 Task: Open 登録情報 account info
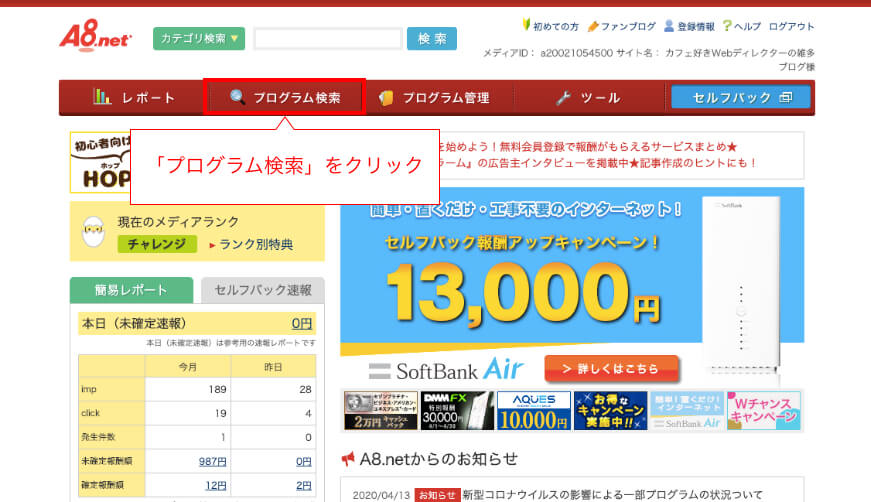pyautogui.click(x=695, y=26)
